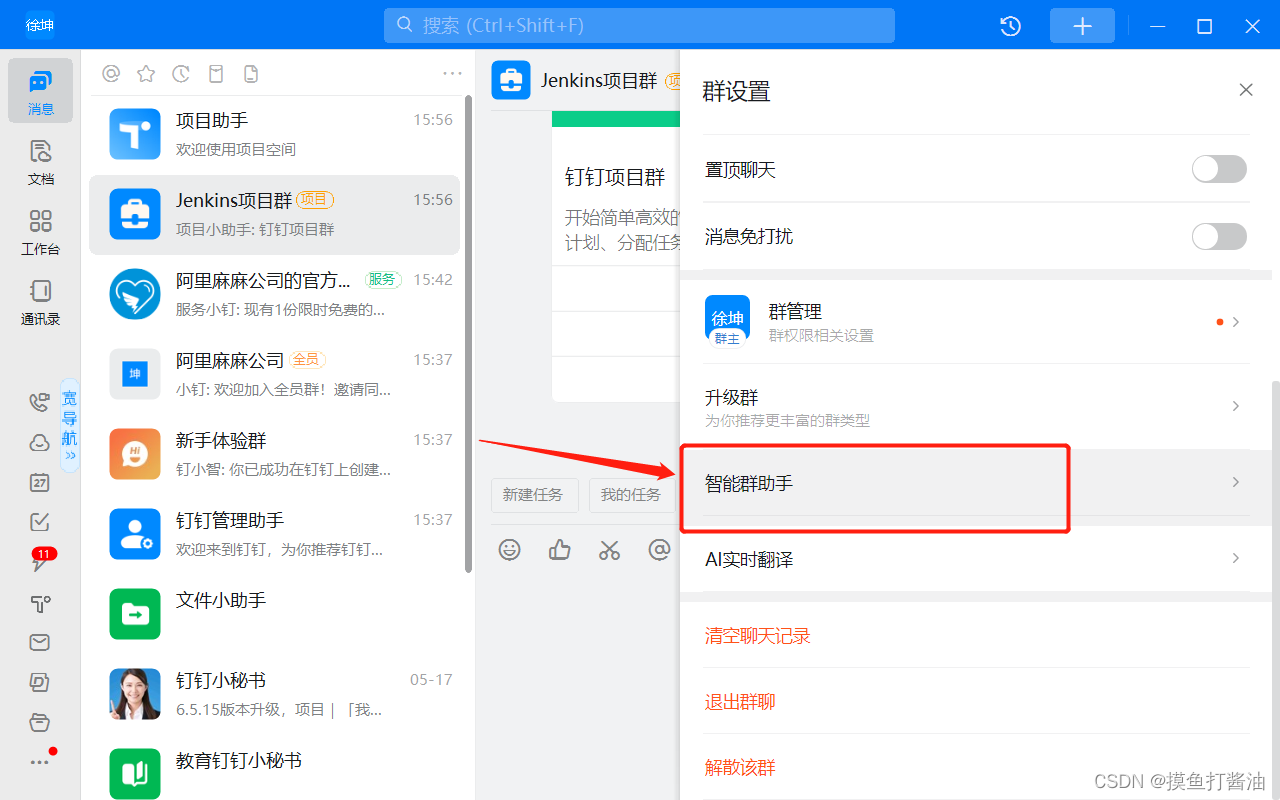Click the chat list scrollbar
The image size is (1280, 800).
pyautogui.click(x=469, y=333)
